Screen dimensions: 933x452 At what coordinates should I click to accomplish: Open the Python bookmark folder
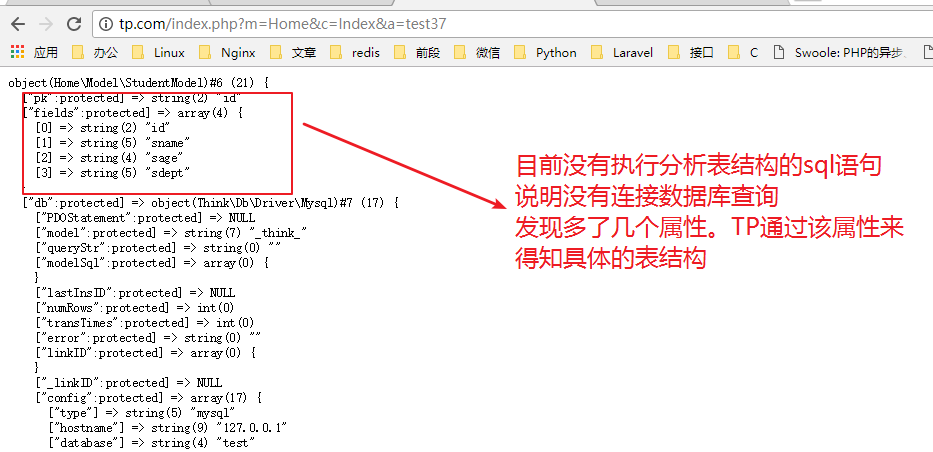pos(546,52)
